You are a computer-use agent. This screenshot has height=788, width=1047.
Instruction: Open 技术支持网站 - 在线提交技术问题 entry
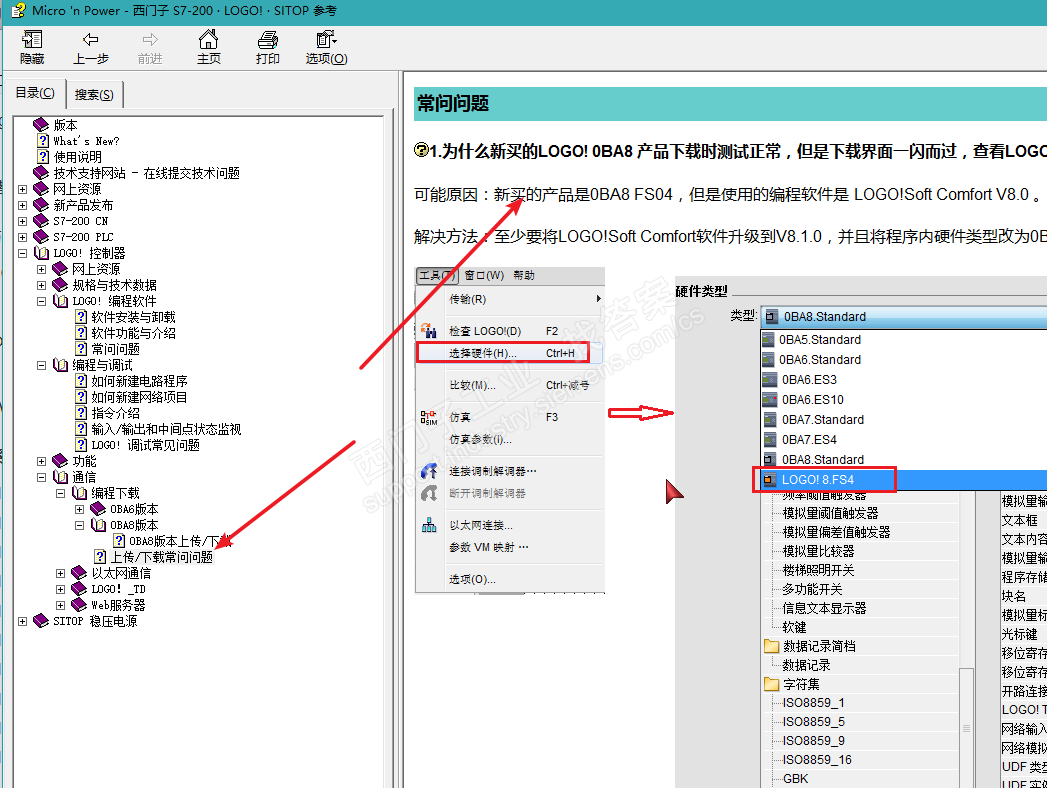pyautogui.click(x=146, y=173)
